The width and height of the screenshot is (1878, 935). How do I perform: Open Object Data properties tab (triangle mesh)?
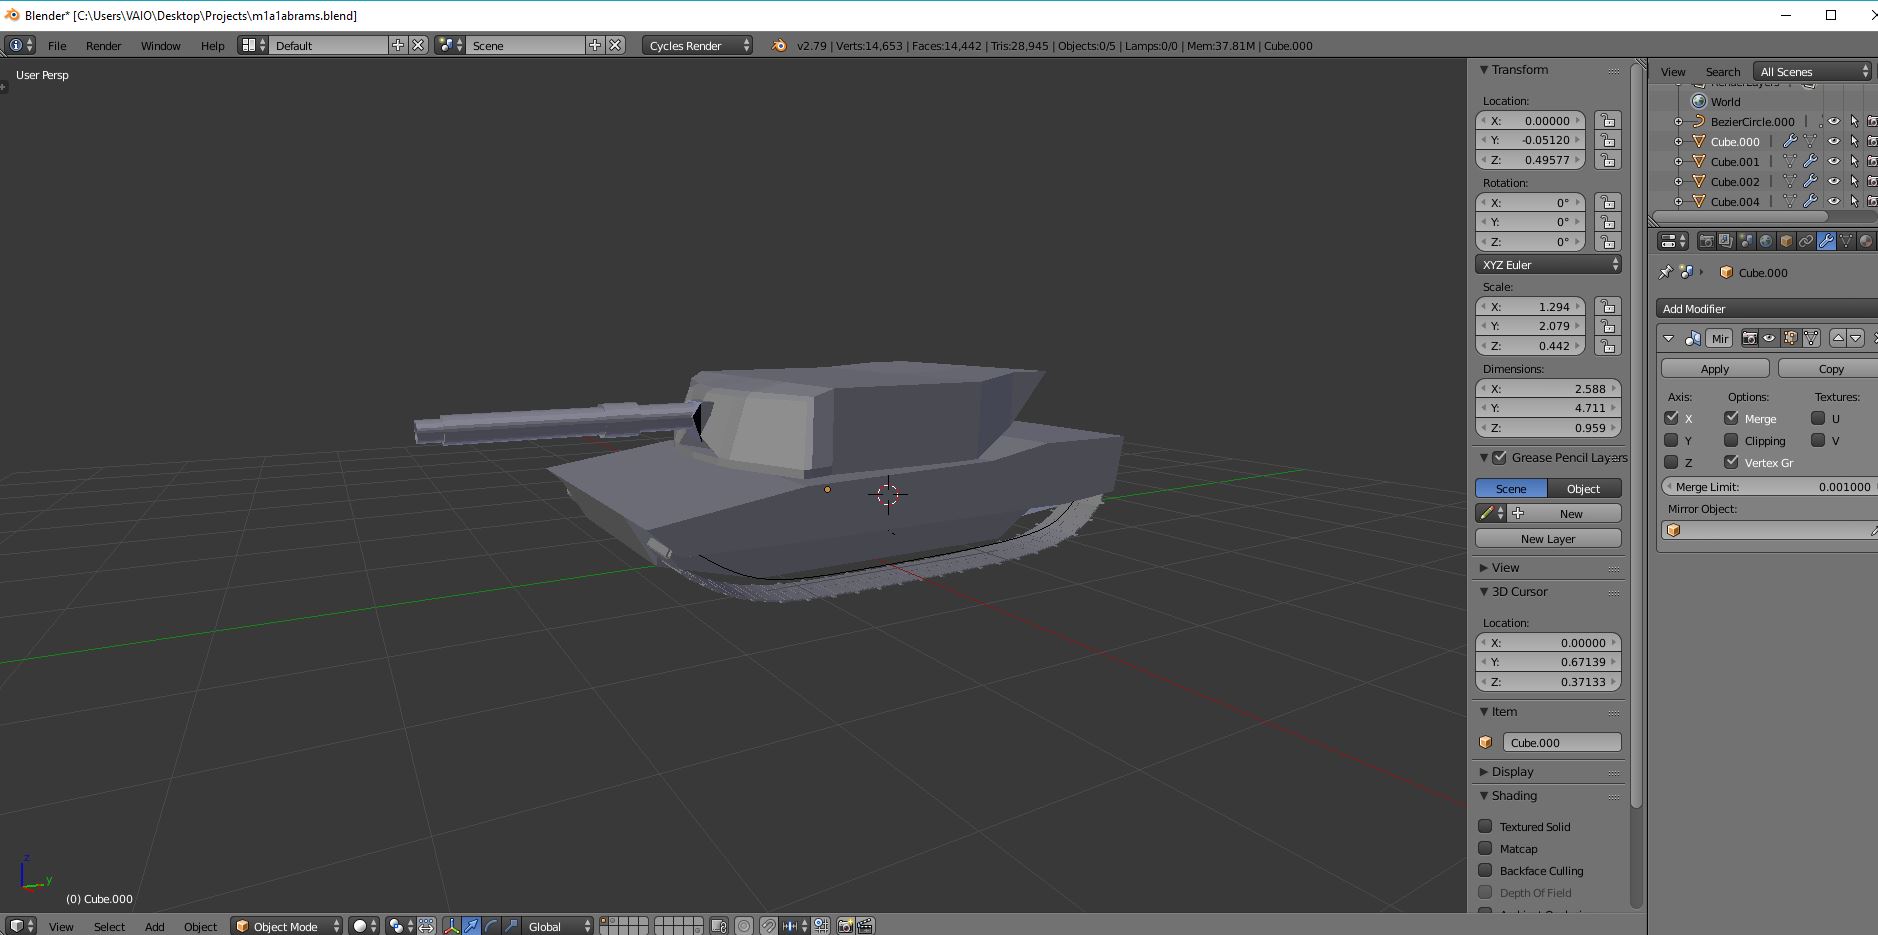[1846, 241]
